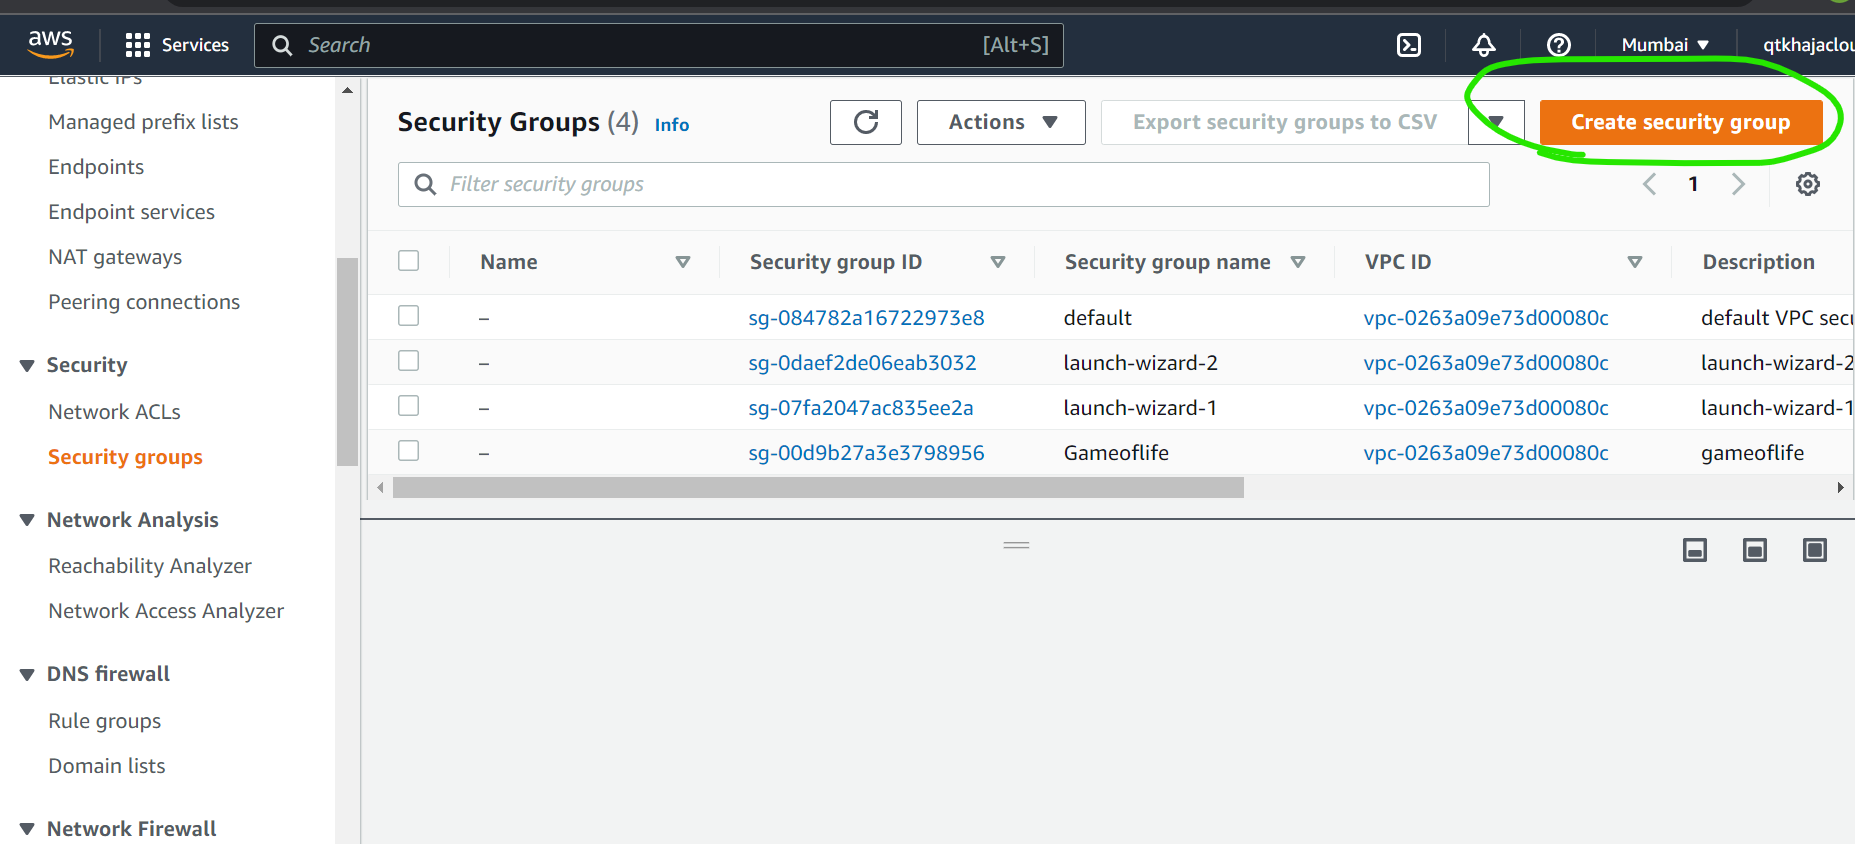Check the launch-wizard-1 row

click(x=409, y=406)
